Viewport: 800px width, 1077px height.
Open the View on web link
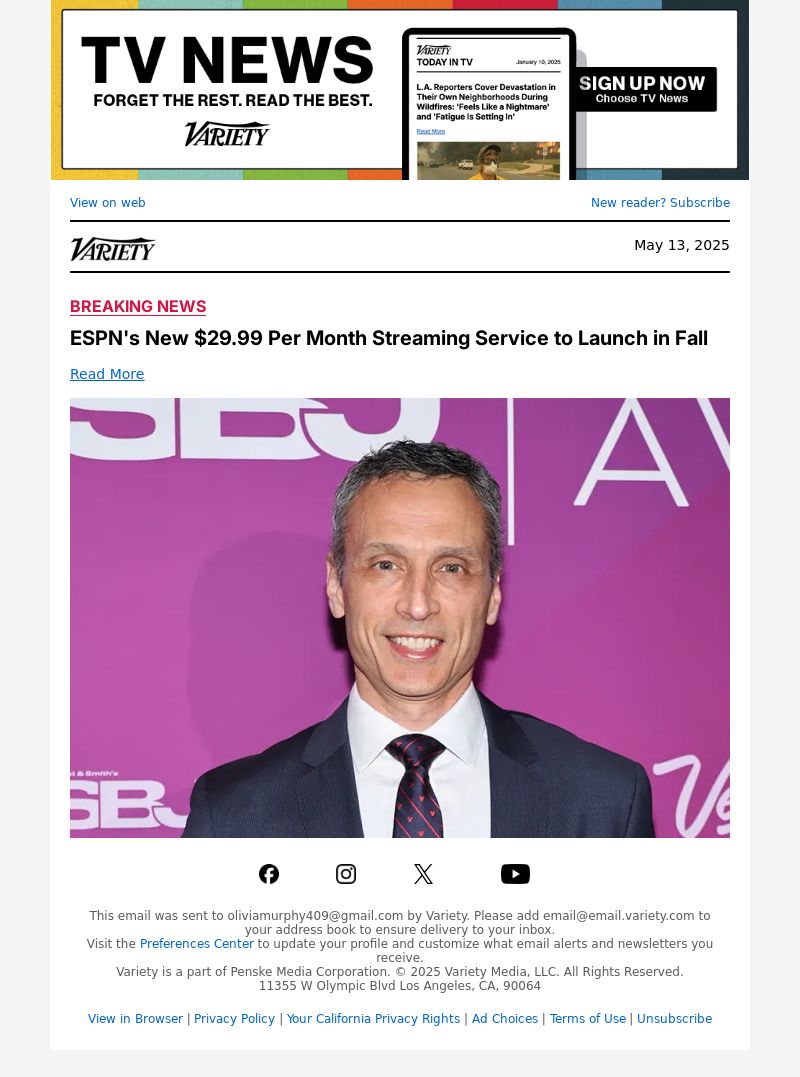108,203
